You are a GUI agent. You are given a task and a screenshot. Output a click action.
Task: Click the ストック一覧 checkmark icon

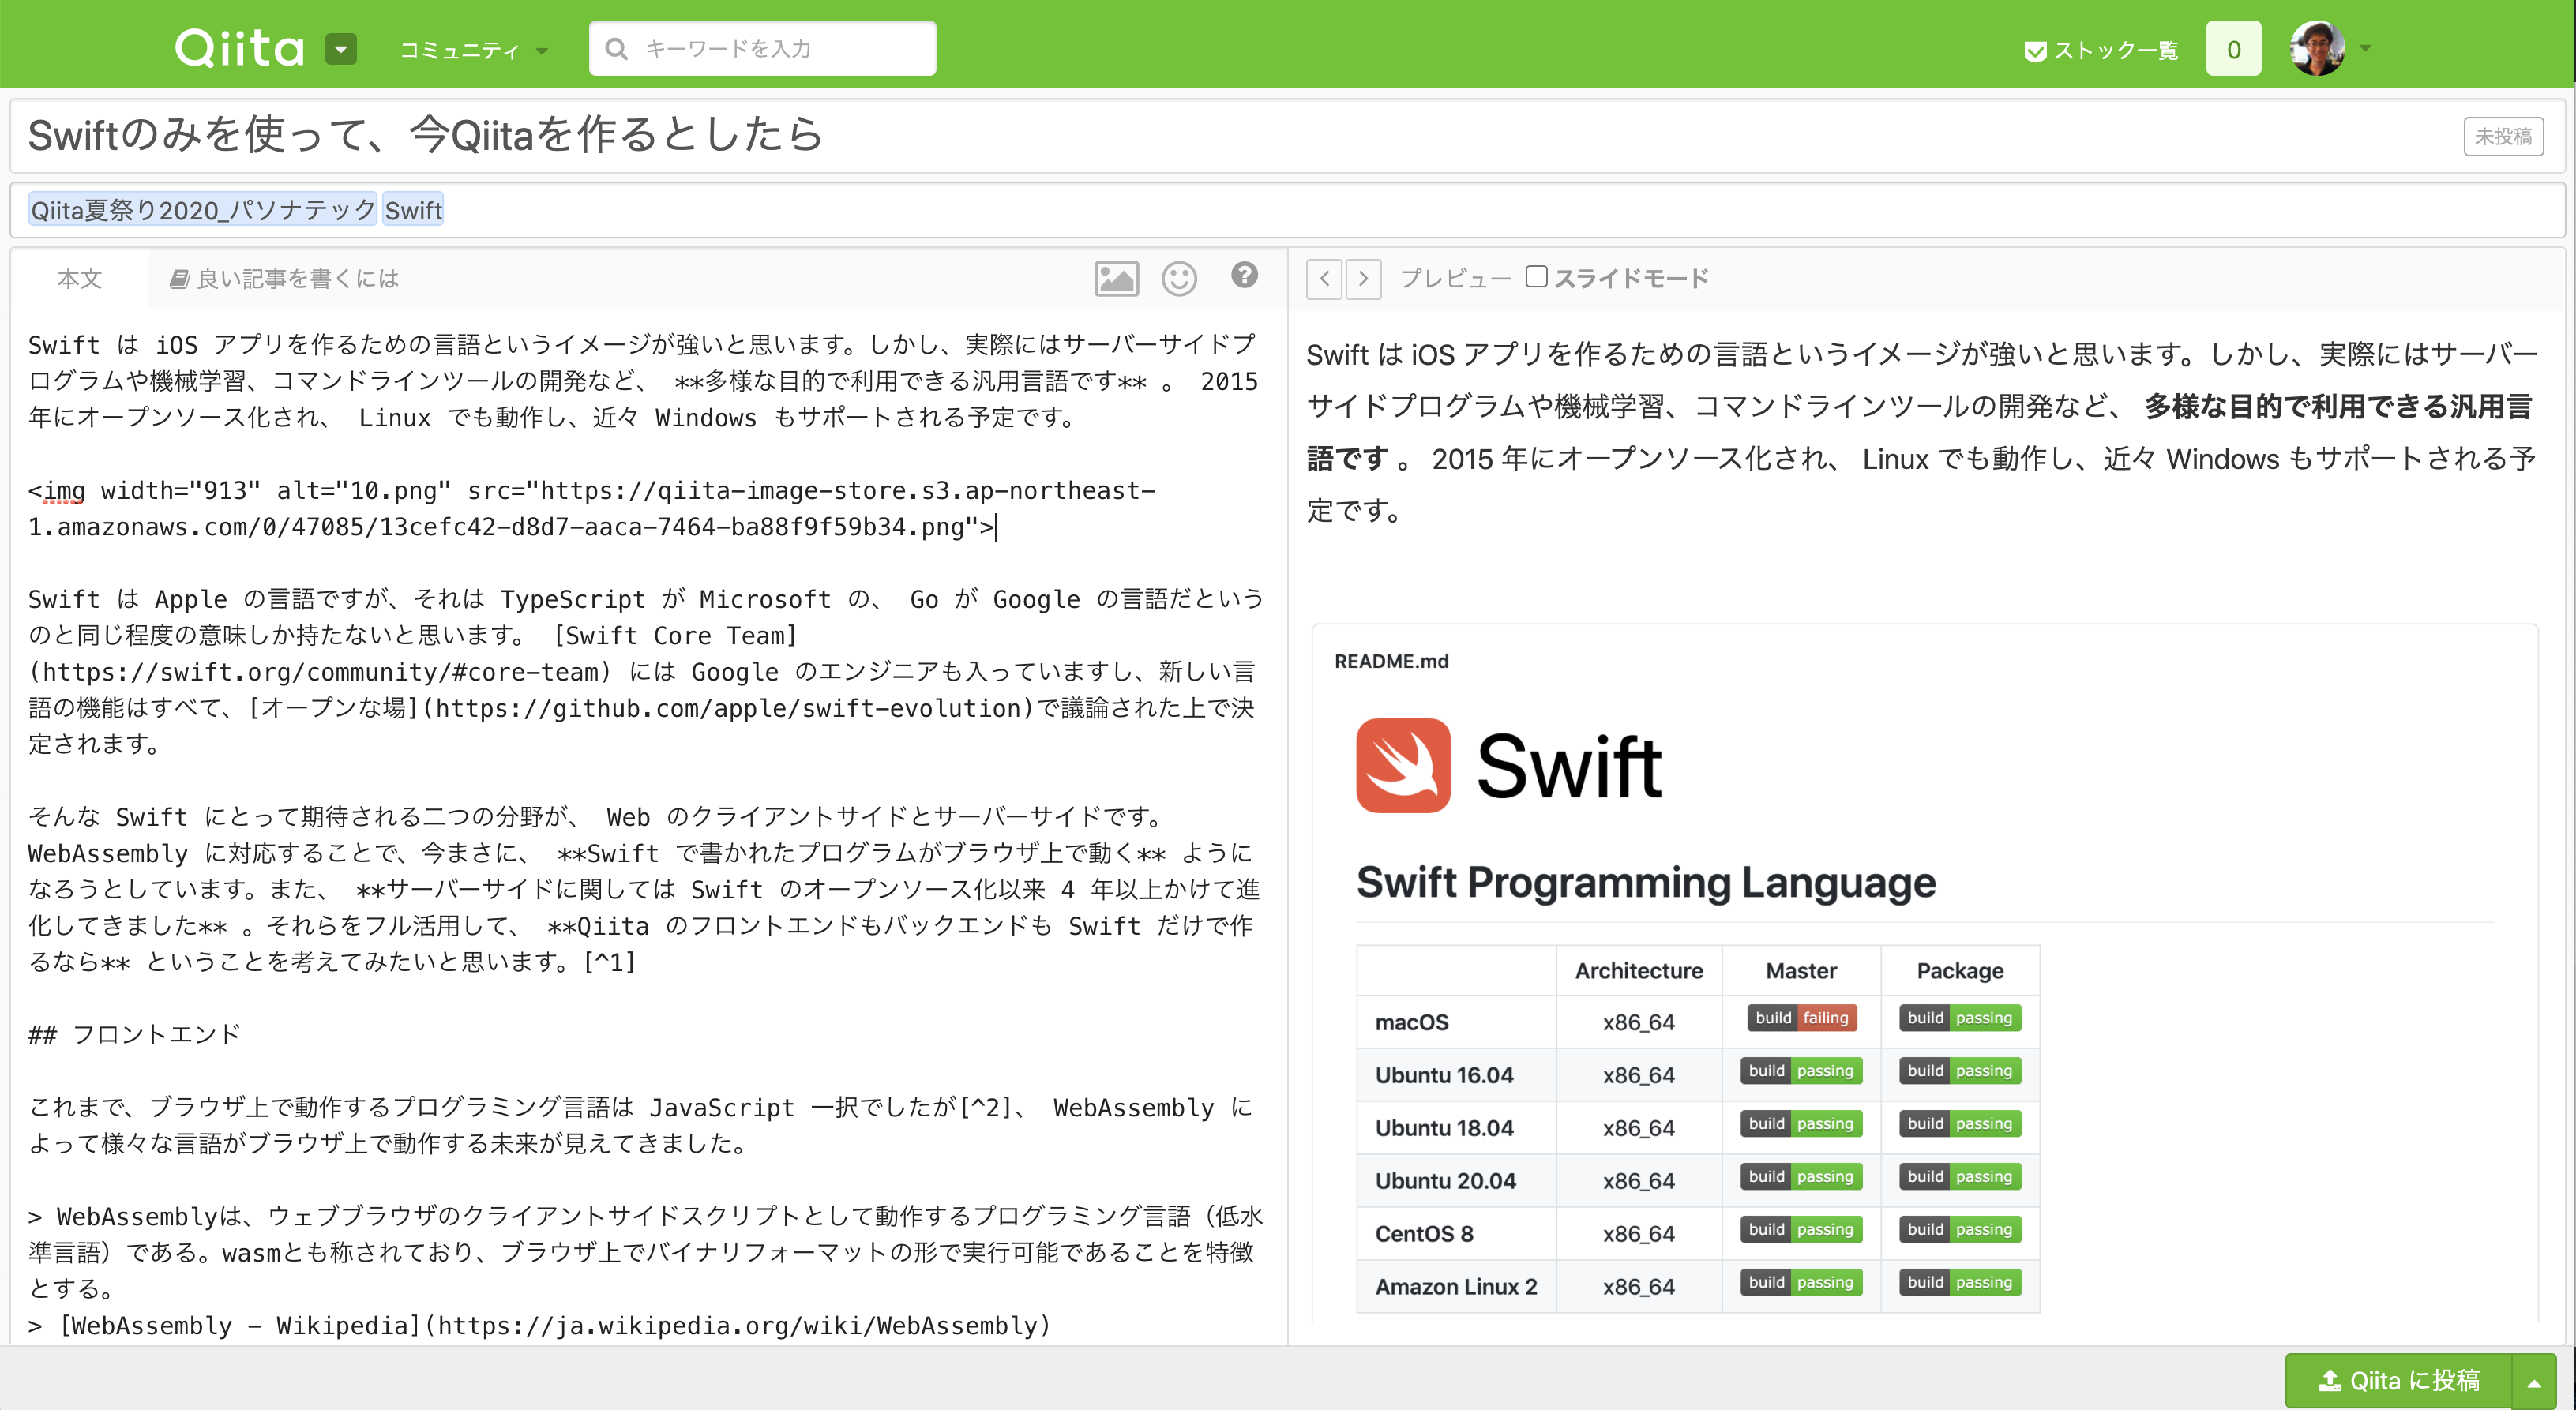click(x=2035, y=51)
